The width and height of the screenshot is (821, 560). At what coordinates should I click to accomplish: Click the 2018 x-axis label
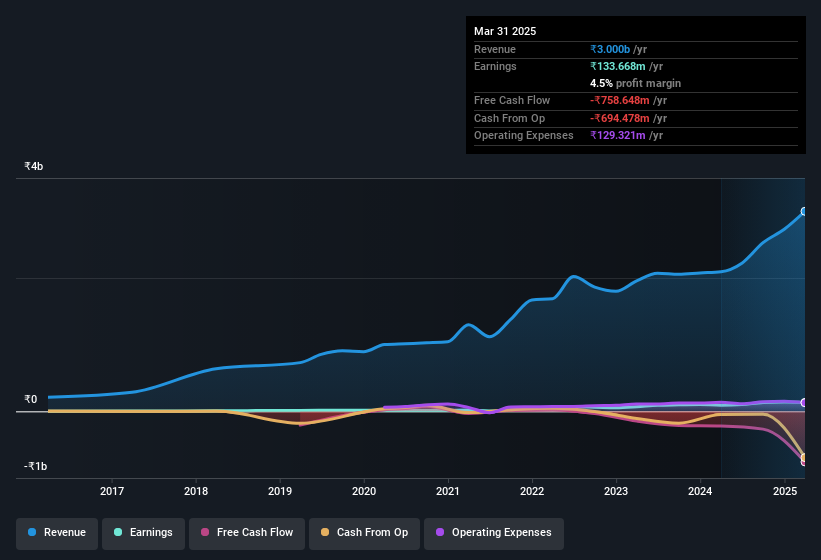click(196, 491)
